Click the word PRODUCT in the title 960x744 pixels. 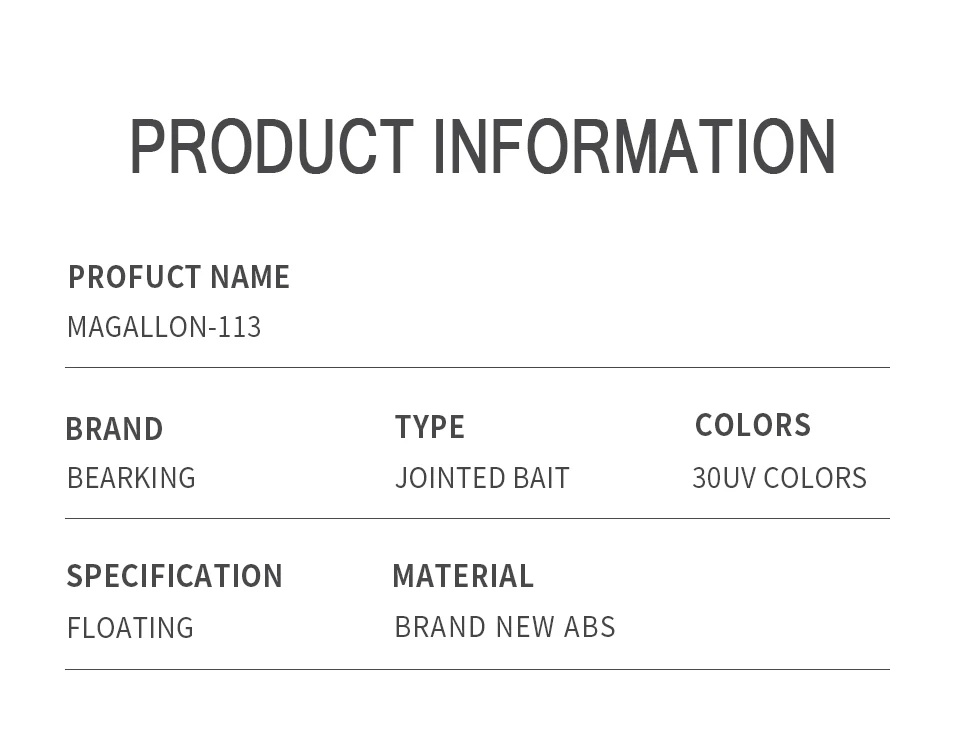point(271,147)
